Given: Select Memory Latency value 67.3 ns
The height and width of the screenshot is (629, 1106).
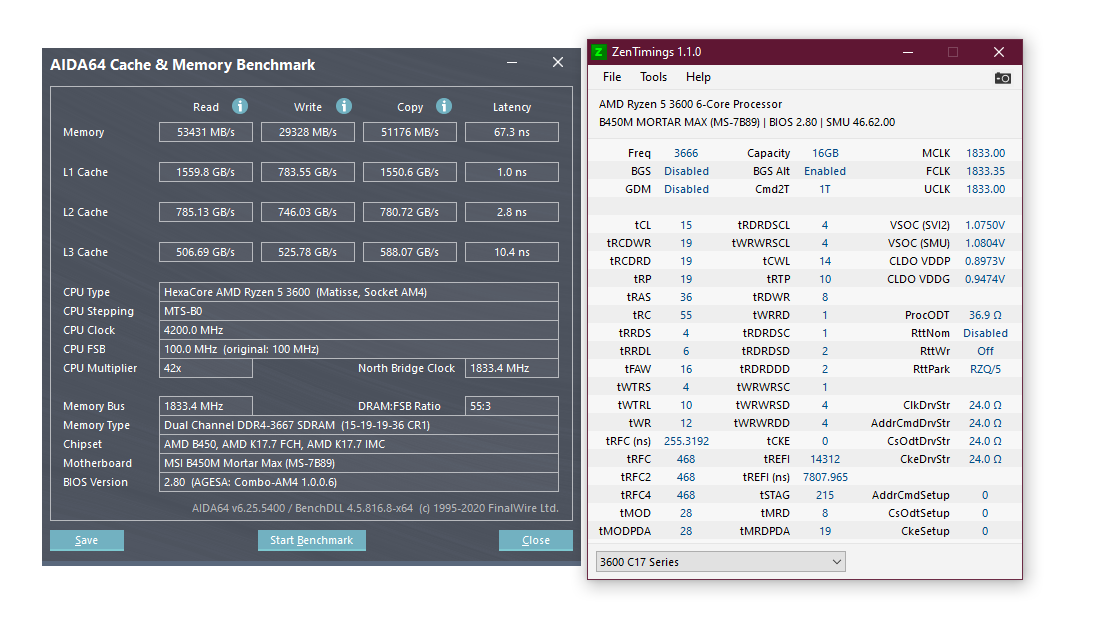Looking at the screenshot, I should click(511, 132).
